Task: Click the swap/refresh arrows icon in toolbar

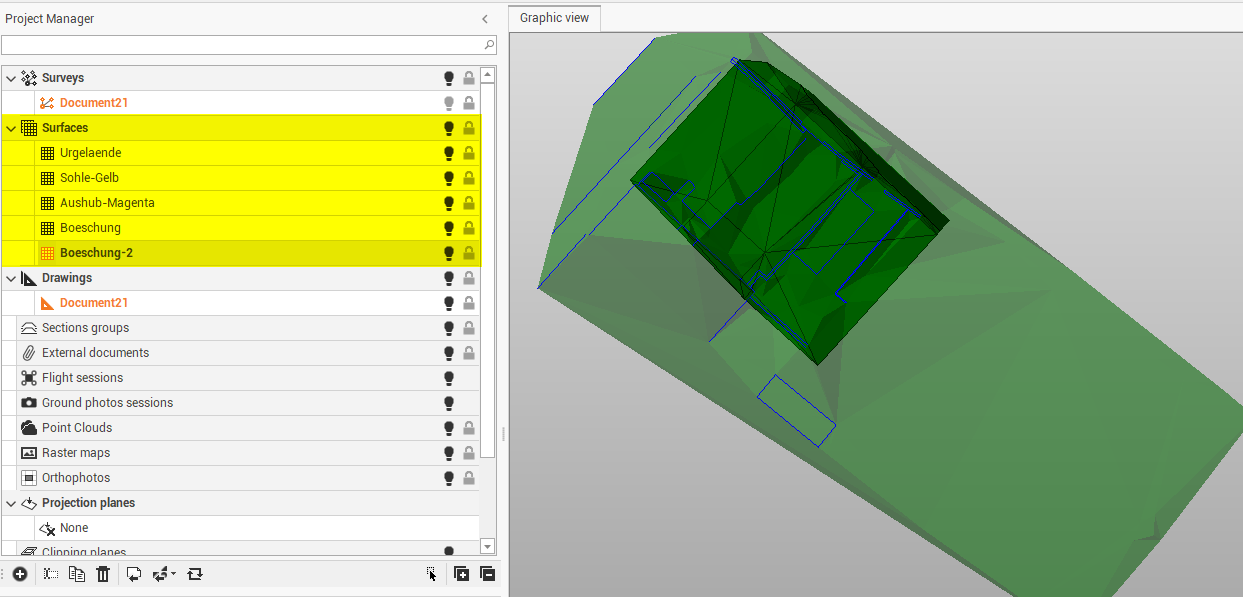Action: (195, 574)
